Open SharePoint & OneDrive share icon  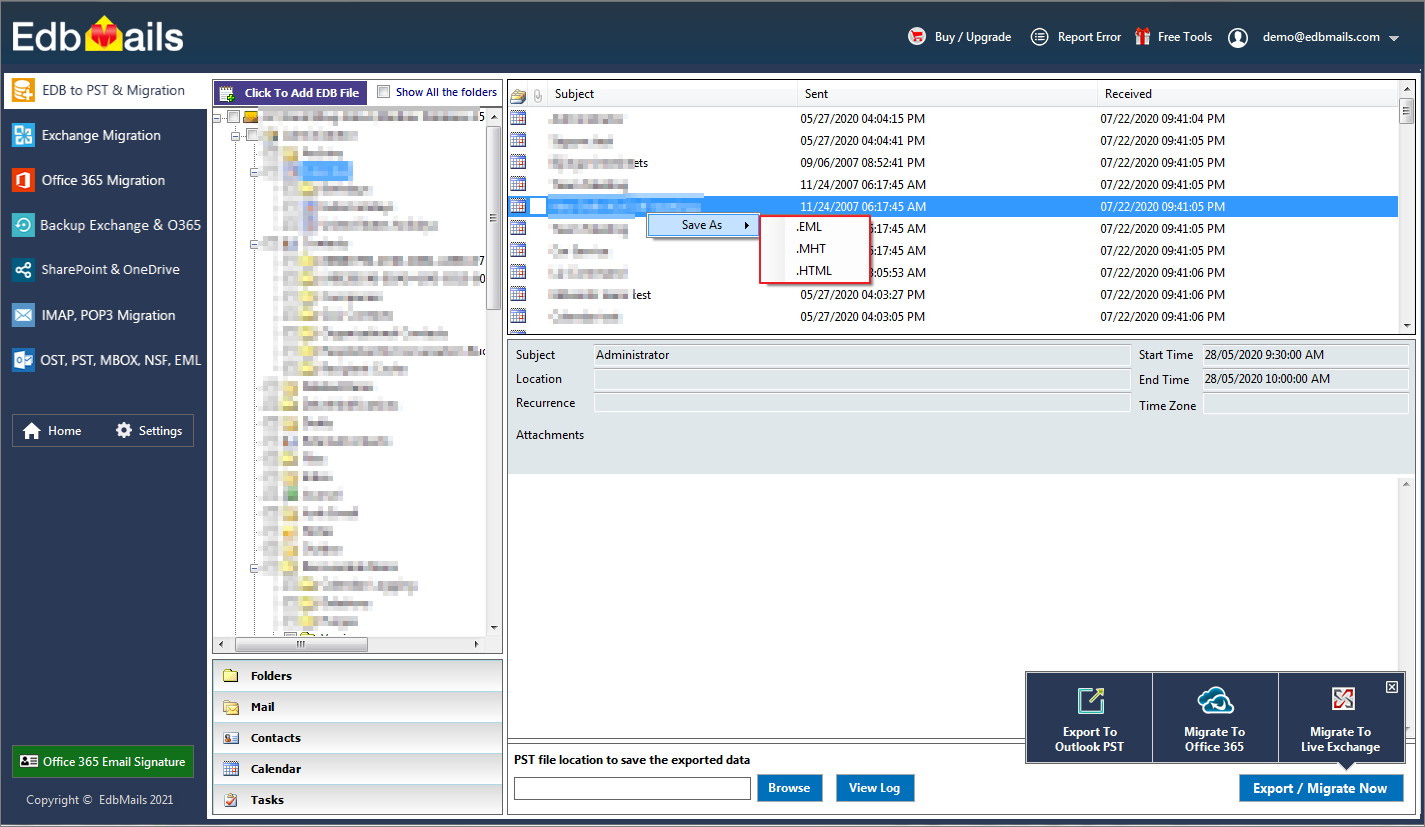(23, 270)
